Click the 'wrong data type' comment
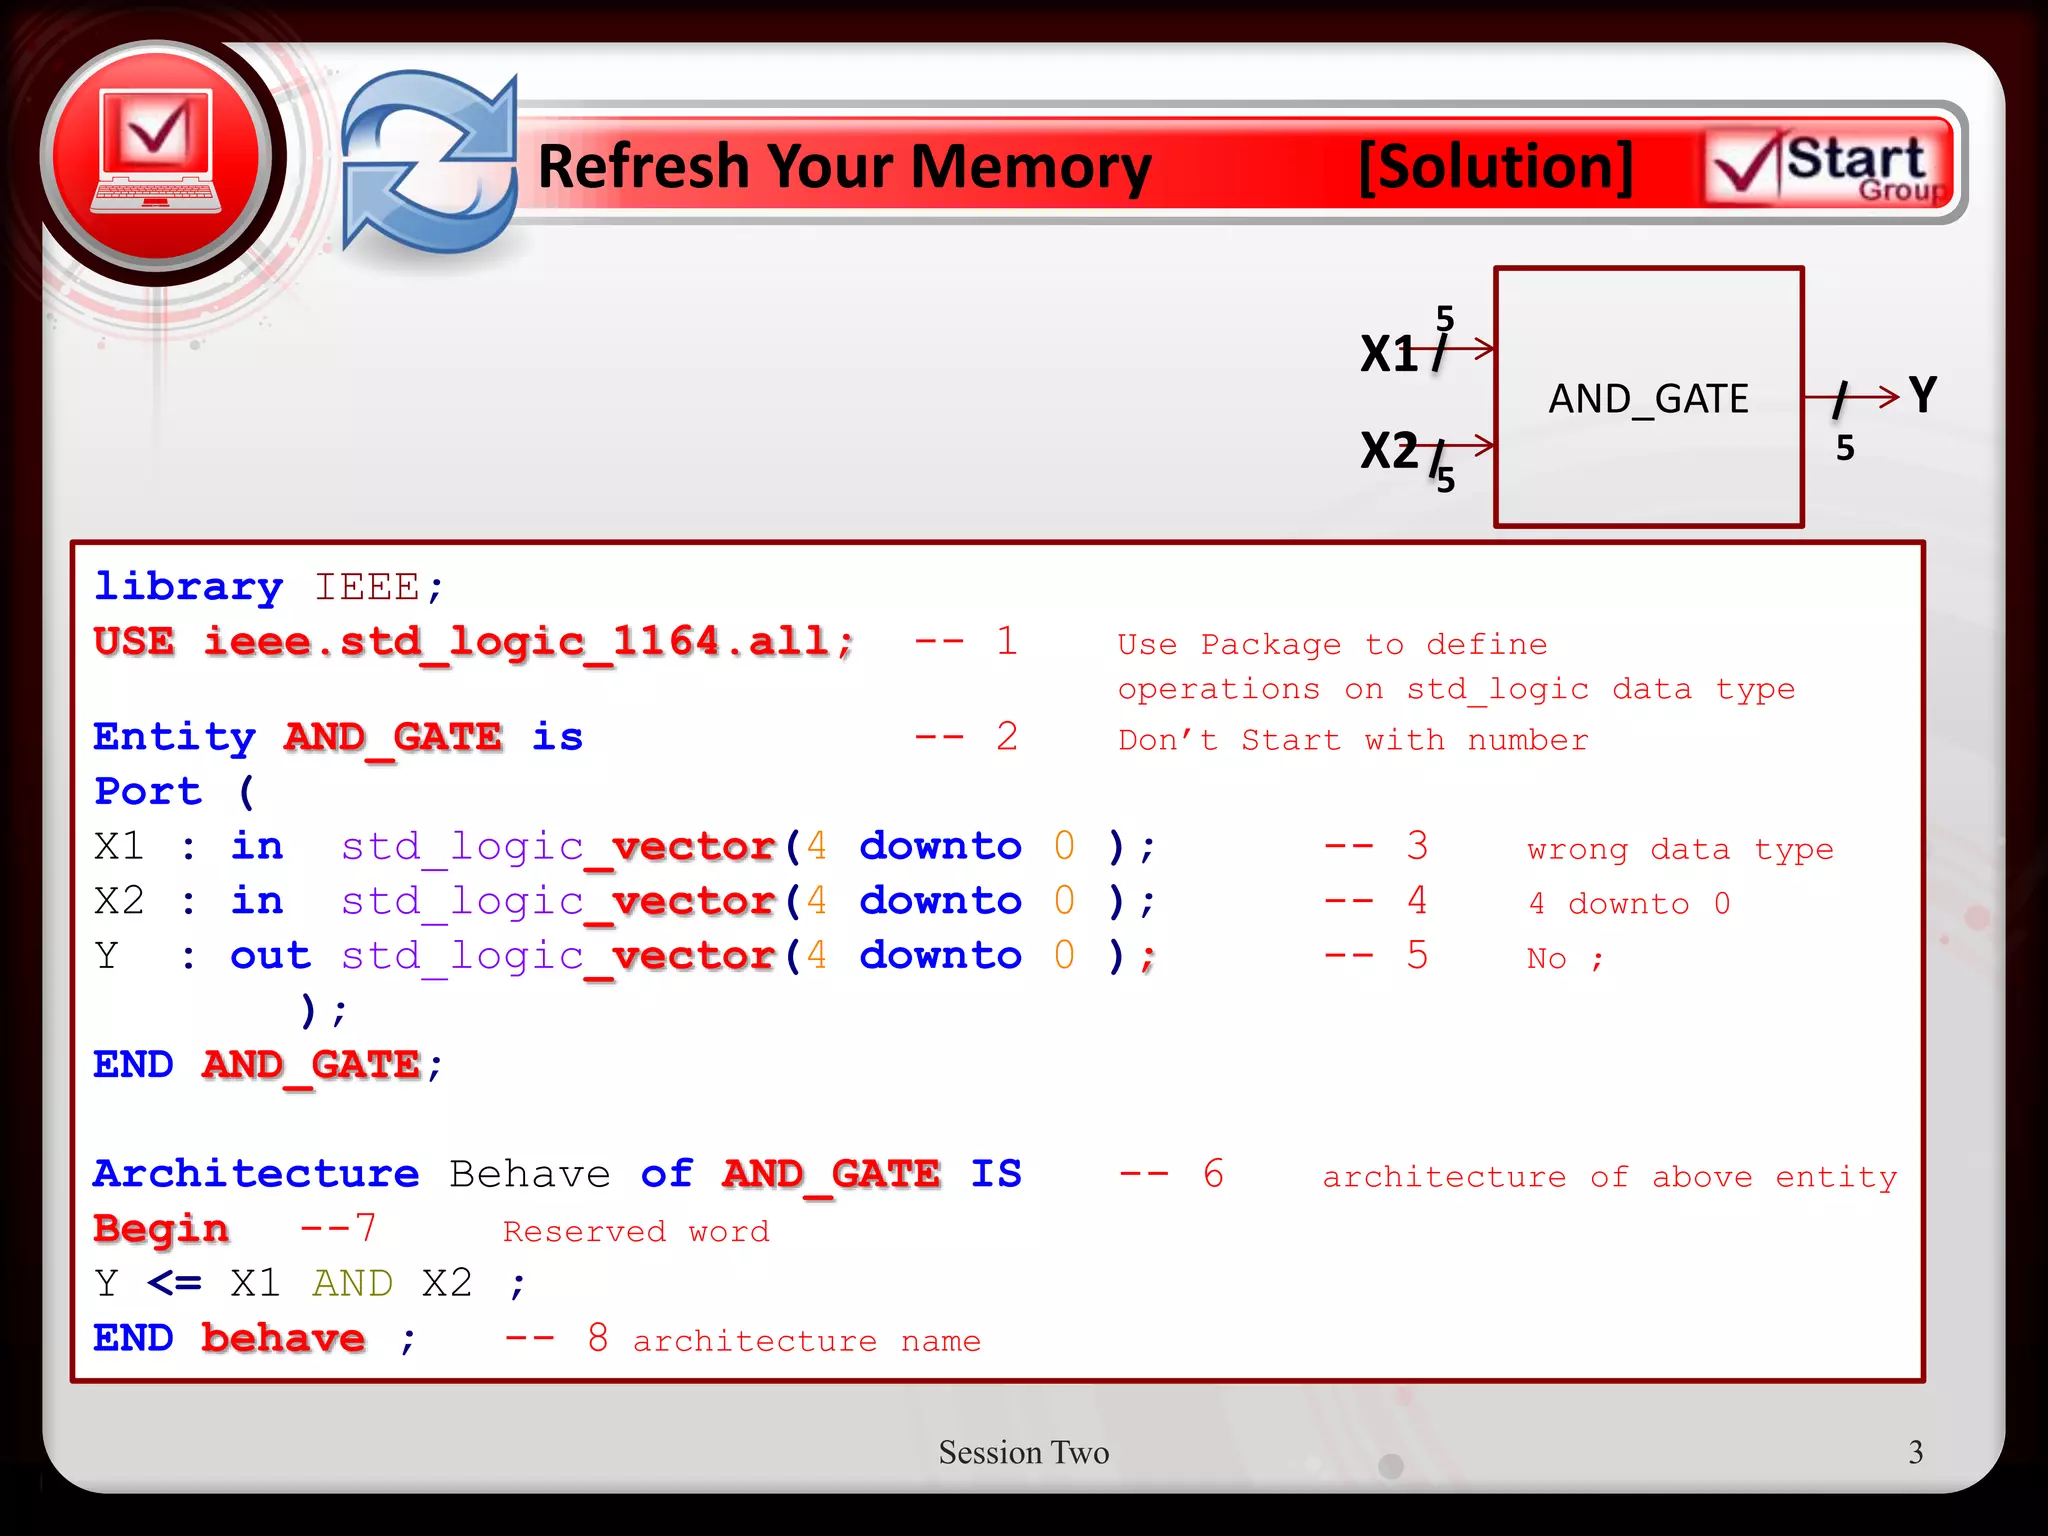Image resolution: width=2048 pixels, height=1536 pixels. coord(1680,850)
